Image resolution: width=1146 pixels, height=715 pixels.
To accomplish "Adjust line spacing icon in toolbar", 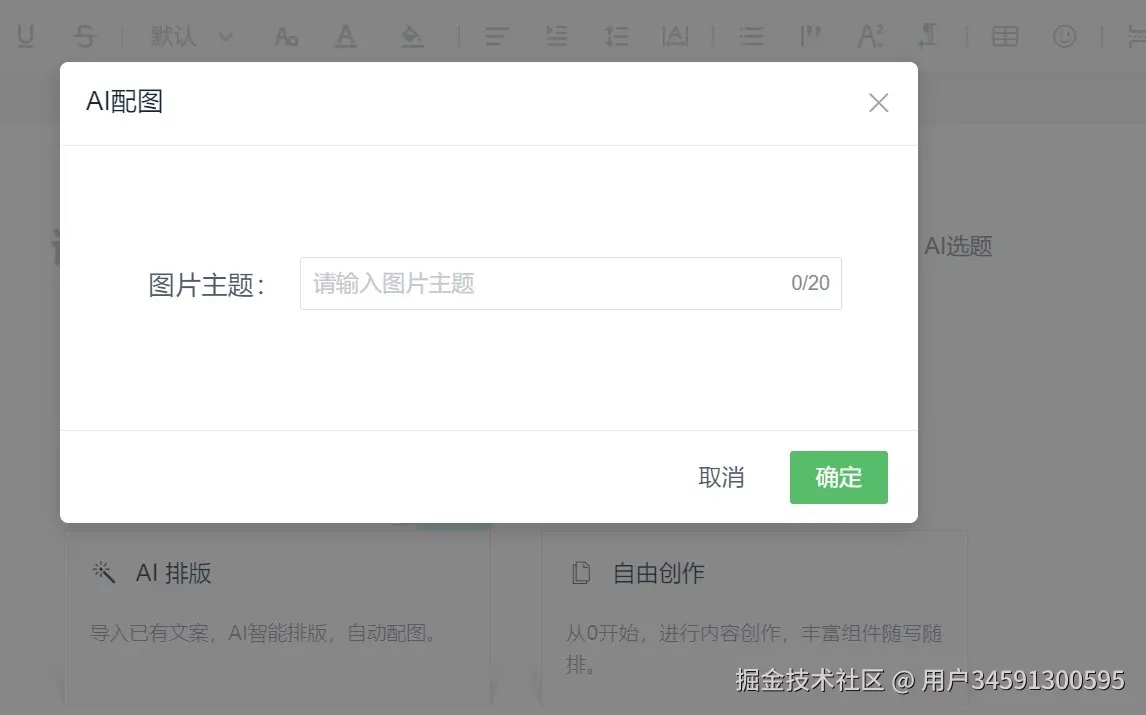I will (x=617, y=36).
